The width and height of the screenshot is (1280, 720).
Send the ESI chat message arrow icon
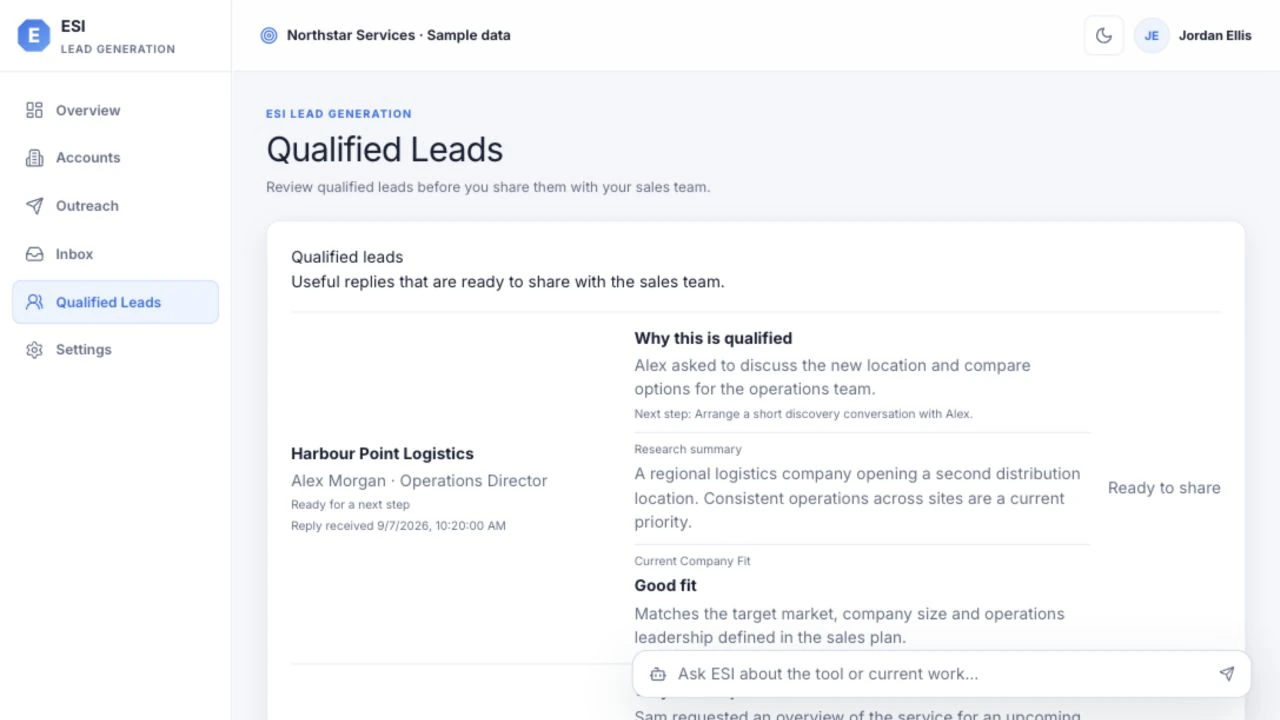pyautogui.click(x=1227, y=674)
